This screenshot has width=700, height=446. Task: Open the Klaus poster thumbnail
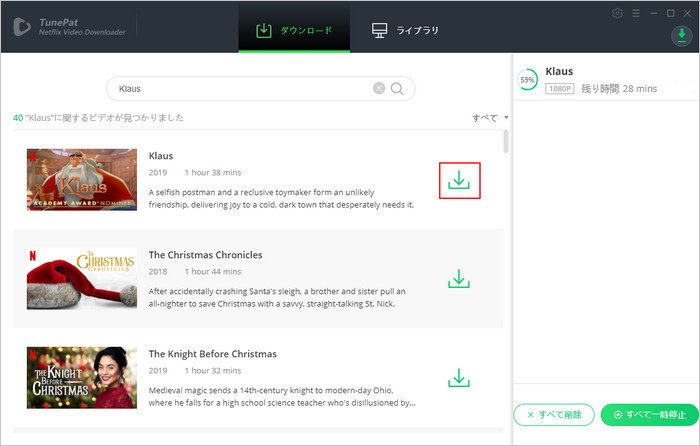coord(82,179)
